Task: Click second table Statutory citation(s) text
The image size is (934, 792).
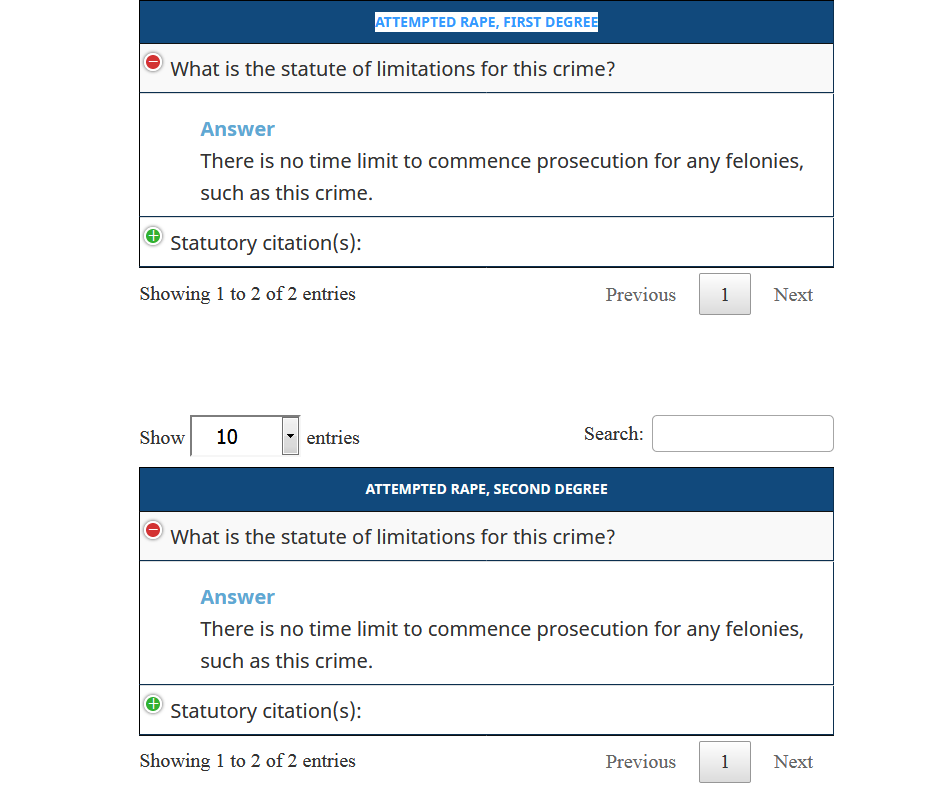Action: click(x=266, y=711)
